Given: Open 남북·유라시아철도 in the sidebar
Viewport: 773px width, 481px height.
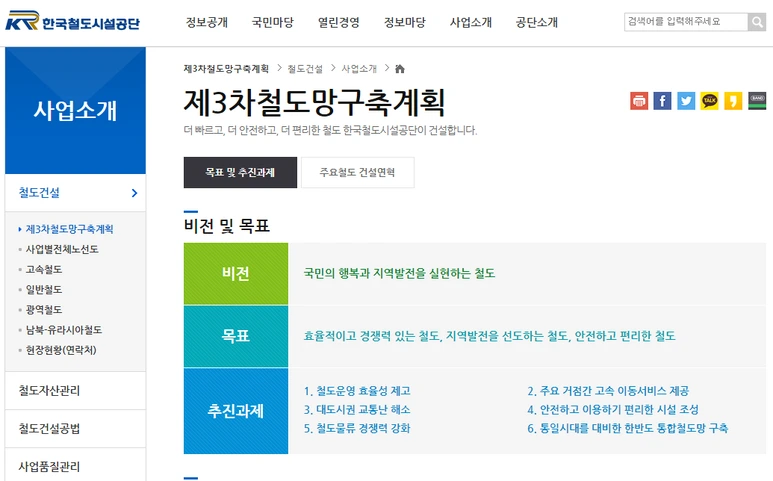Looking at the screenshot, I should pyautogui.click(x=64, y=330).
